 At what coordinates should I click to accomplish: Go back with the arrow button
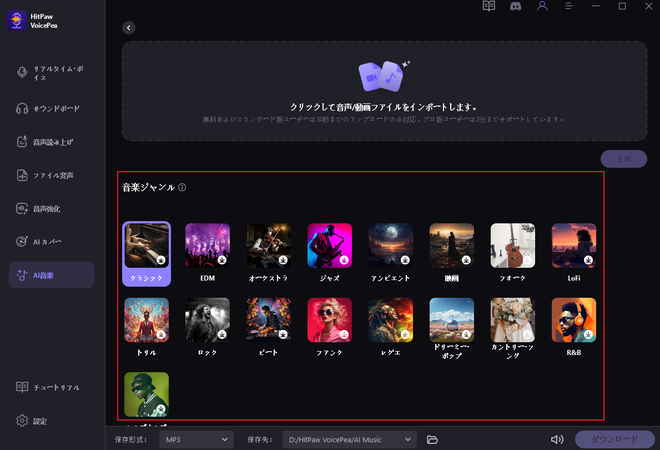pos(129,28)
